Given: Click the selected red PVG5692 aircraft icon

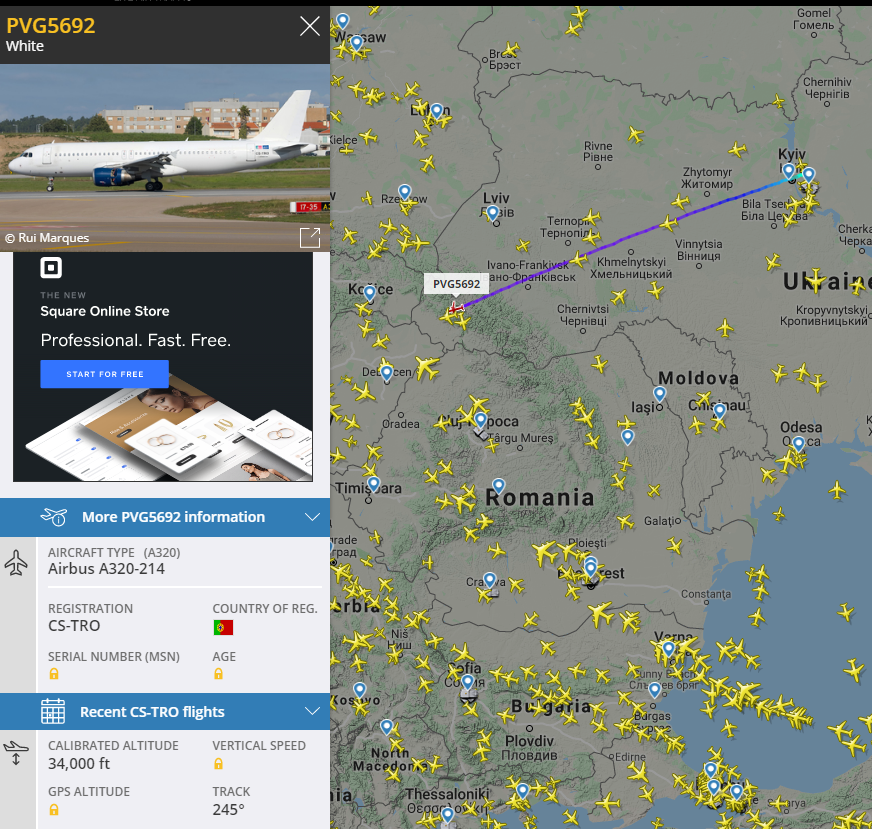Looking at the screenshot, I should pos(456,307).
